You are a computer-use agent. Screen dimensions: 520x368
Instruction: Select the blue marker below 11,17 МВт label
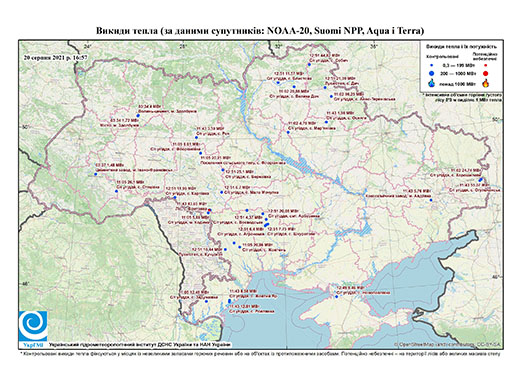[x=278, y=82]
